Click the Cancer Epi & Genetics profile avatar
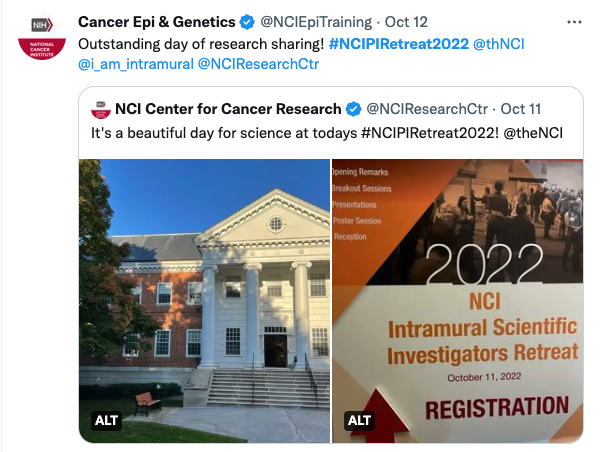The height and width of the screenshot is (452, 600). [42, 38]
